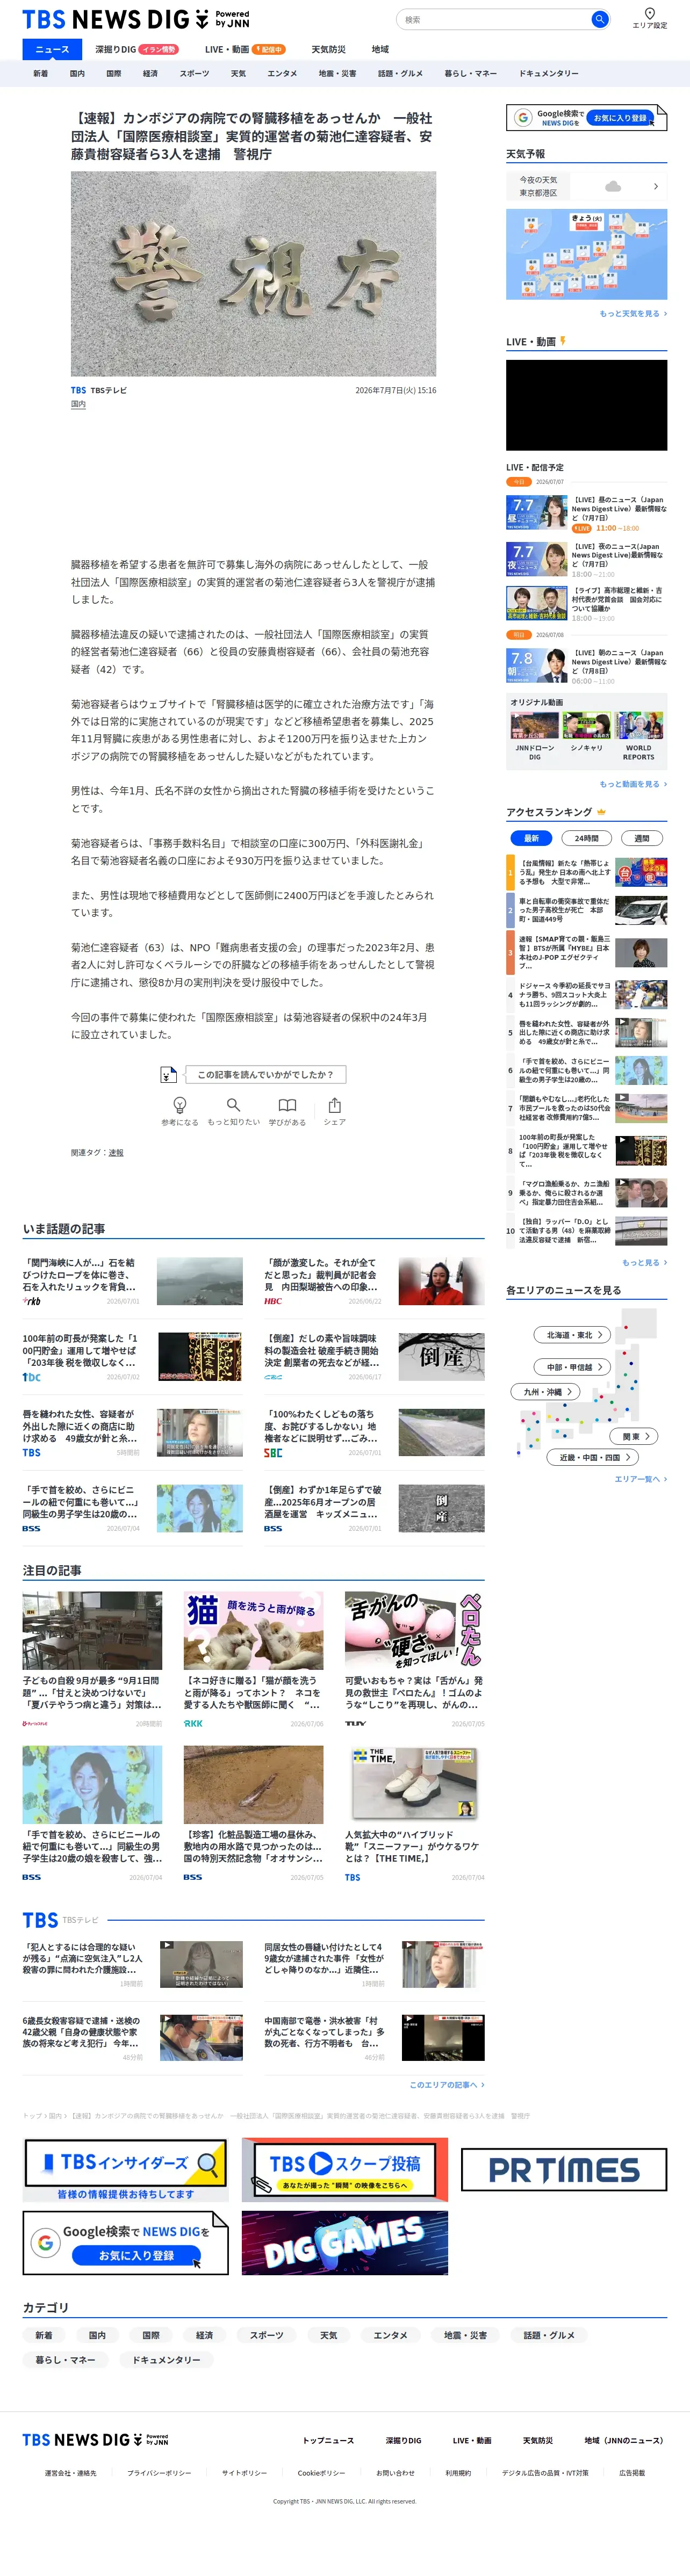
Task: Click the play icon on 中国南部で竜巻 video thumbnail
Action: (408, 2019)
